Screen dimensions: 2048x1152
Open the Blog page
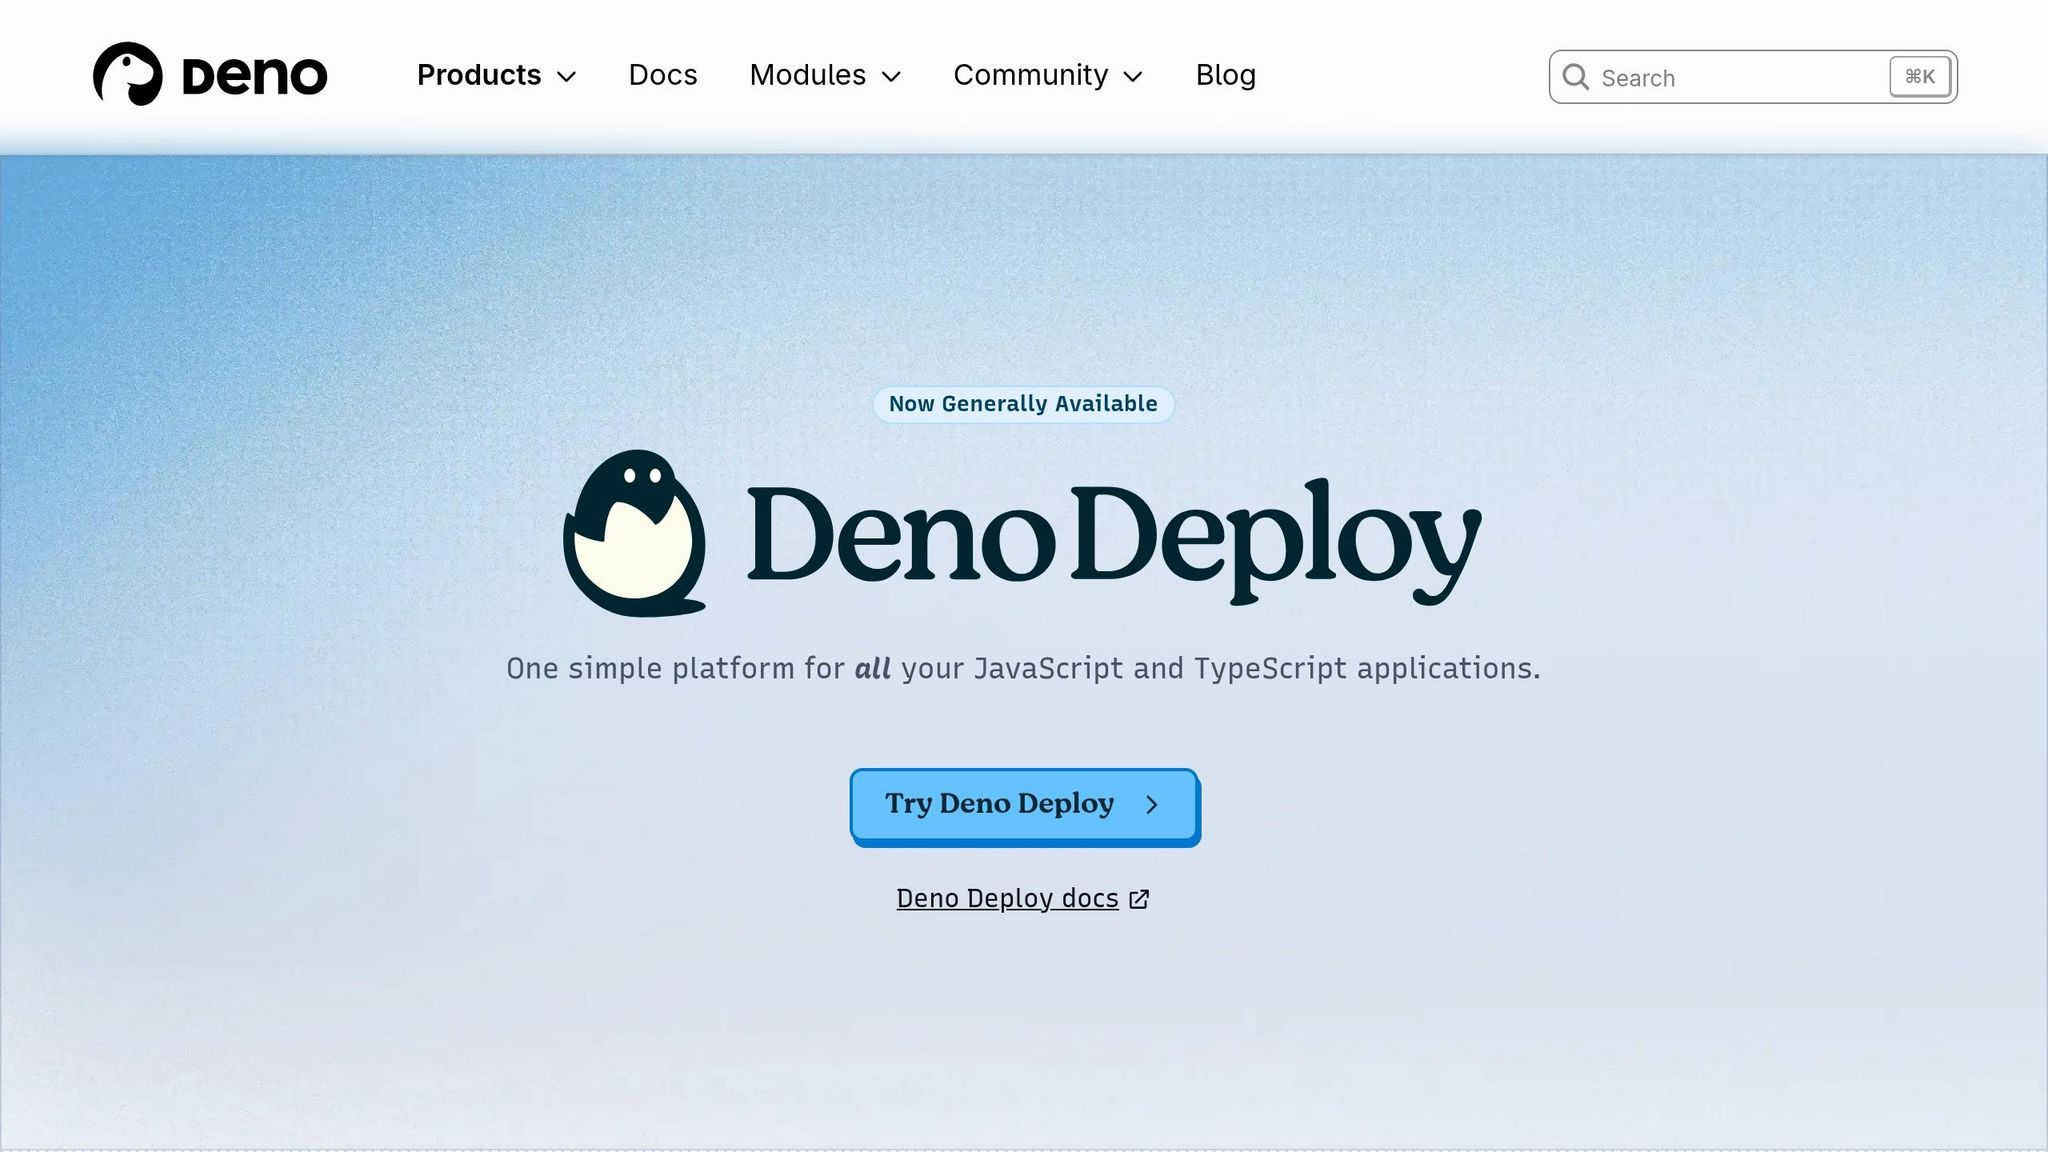coord(1225,75)
